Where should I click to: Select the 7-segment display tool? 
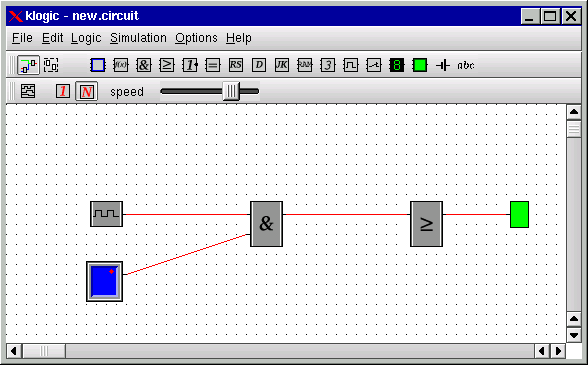tap(397, 65)
